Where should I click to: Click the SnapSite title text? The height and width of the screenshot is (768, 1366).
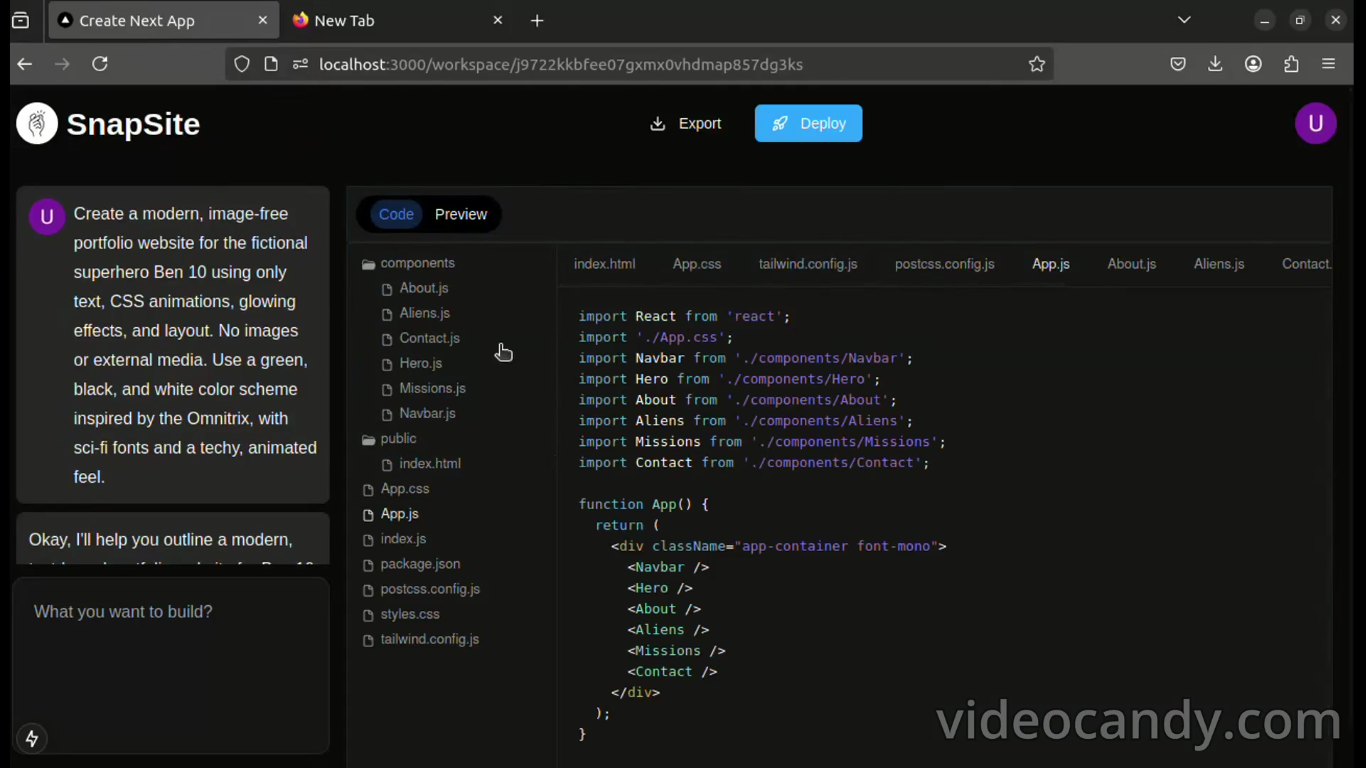133,124
